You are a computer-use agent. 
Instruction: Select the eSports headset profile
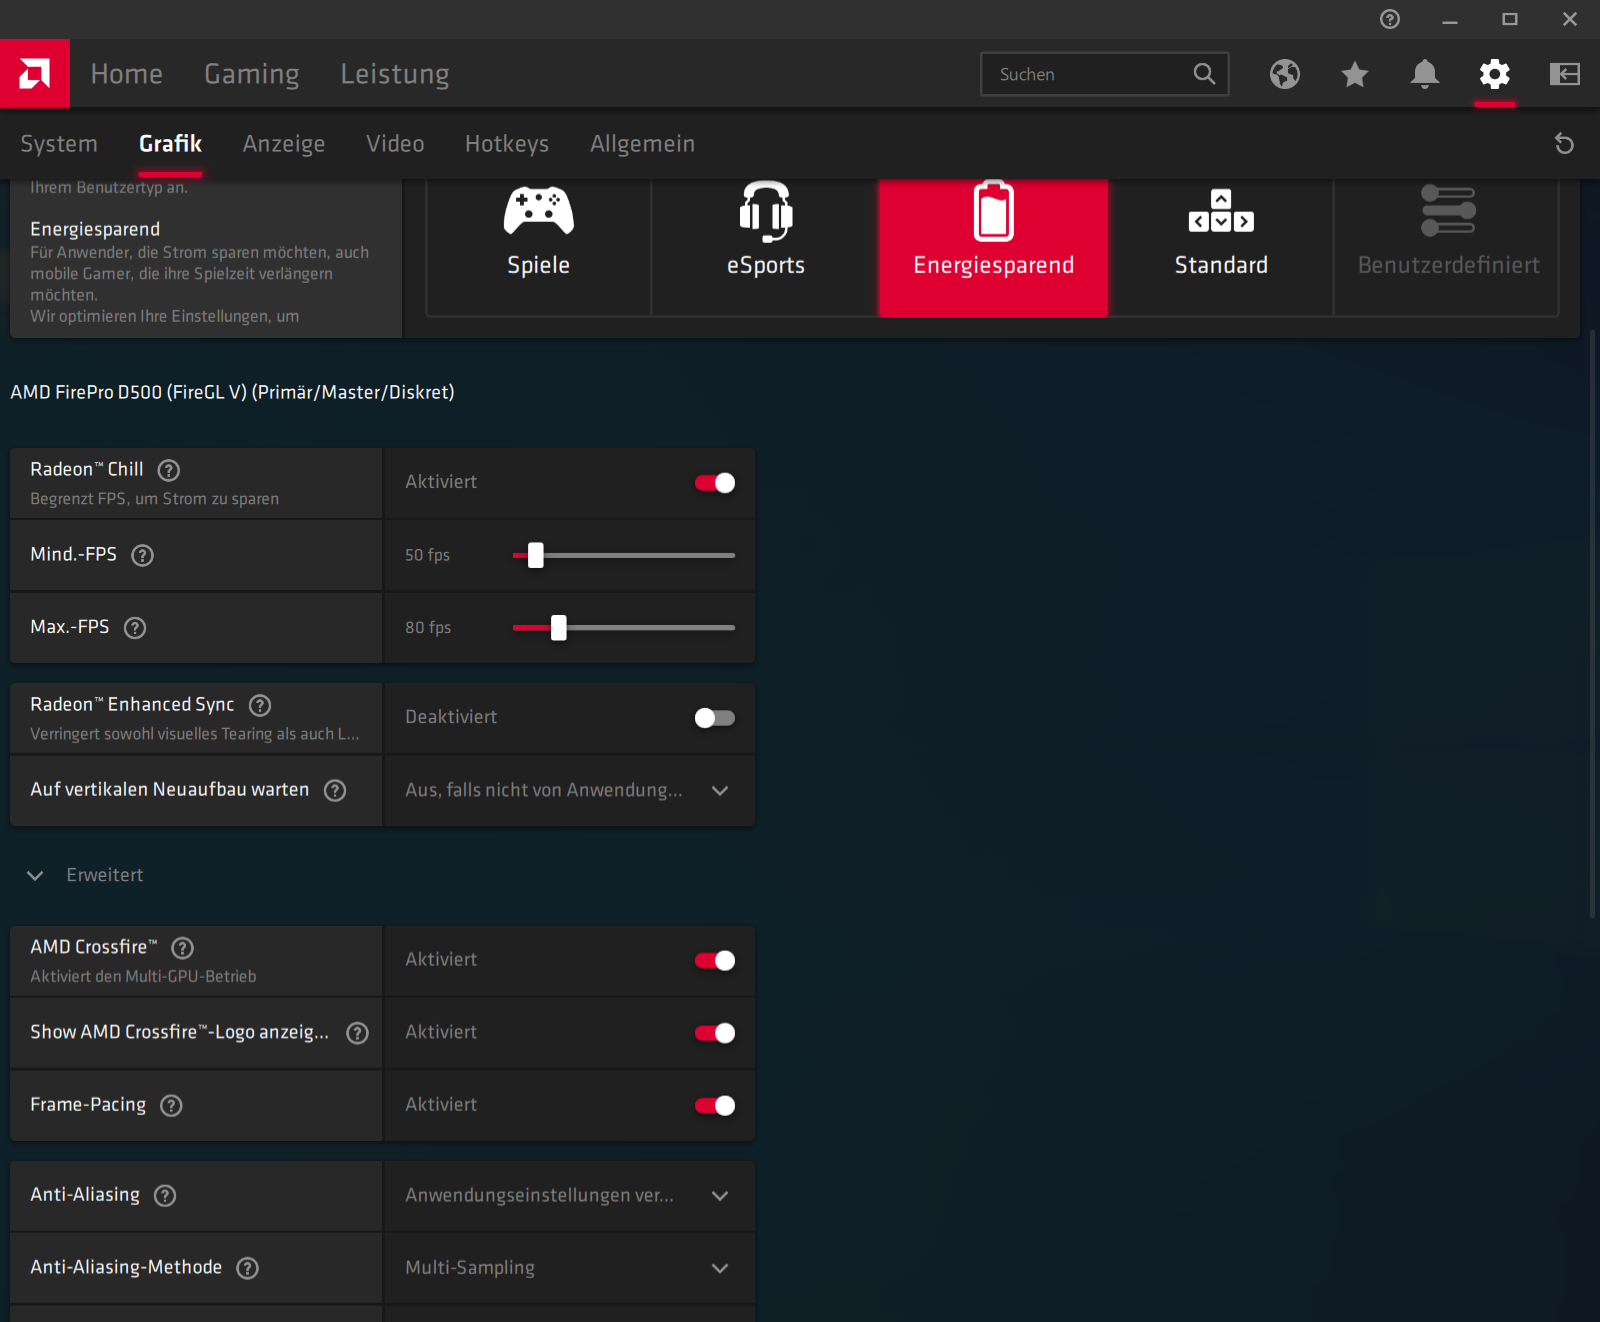pyautogui.click(x=766, y=247)
